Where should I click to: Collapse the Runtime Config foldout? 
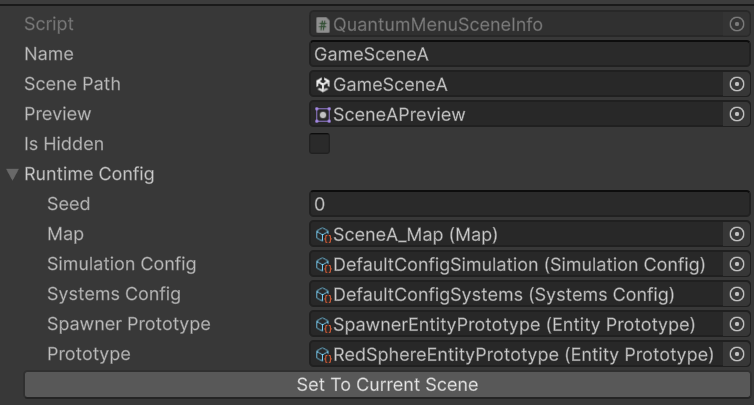click(13, 174)
